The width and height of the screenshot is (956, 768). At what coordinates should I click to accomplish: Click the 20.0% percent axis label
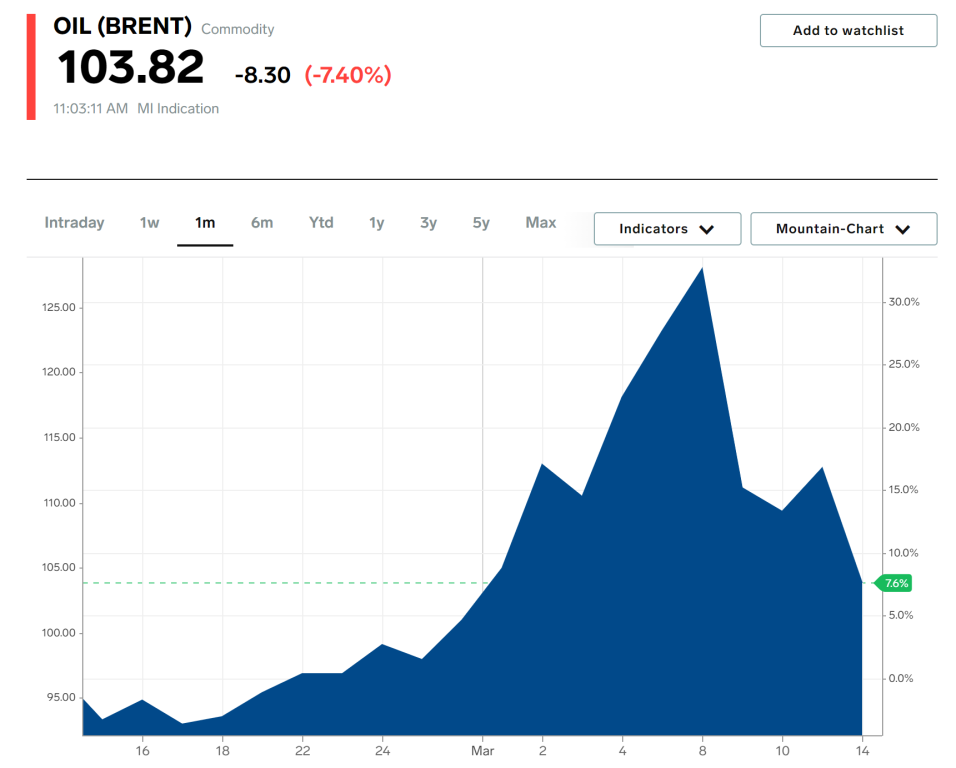[904, 427]
